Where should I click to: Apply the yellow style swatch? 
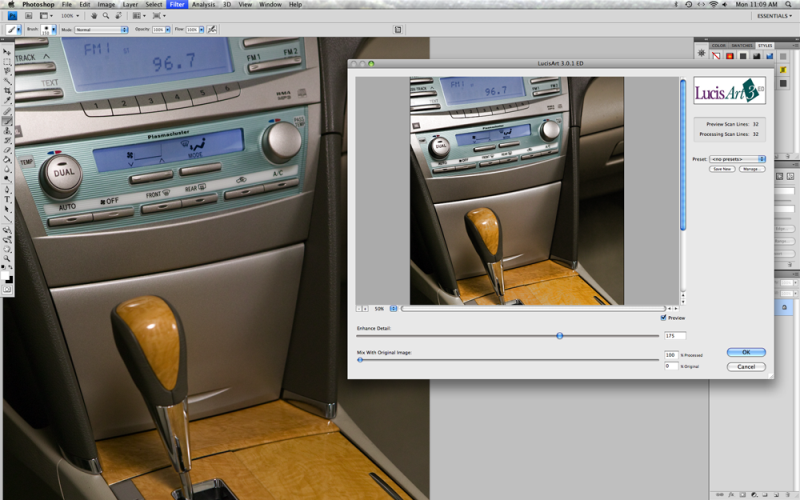pyautogui.click(x=783, y=69)
